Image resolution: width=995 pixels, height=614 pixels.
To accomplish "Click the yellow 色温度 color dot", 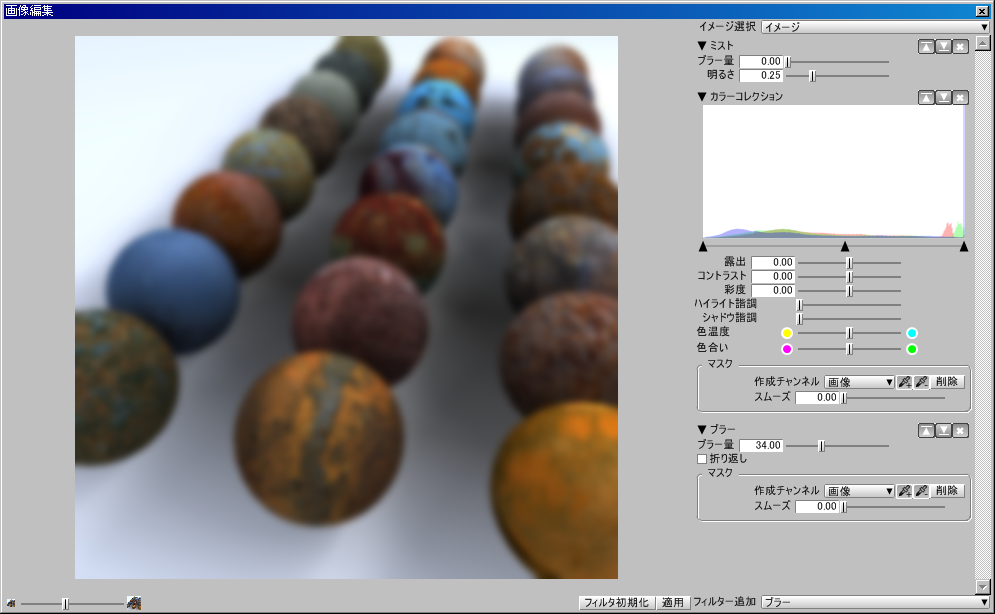I will click(x=787, y=333).
